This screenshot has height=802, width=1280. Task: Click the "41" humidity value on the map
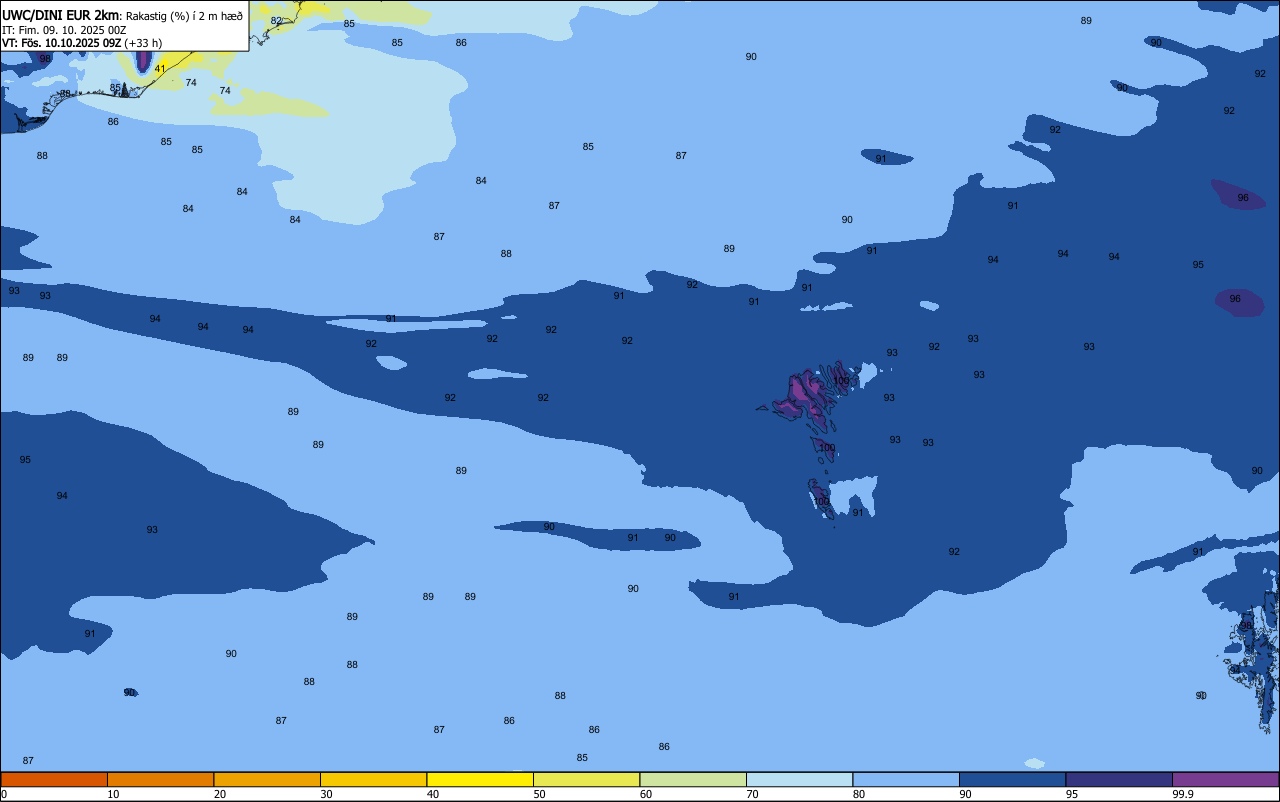tap(160, 69)
